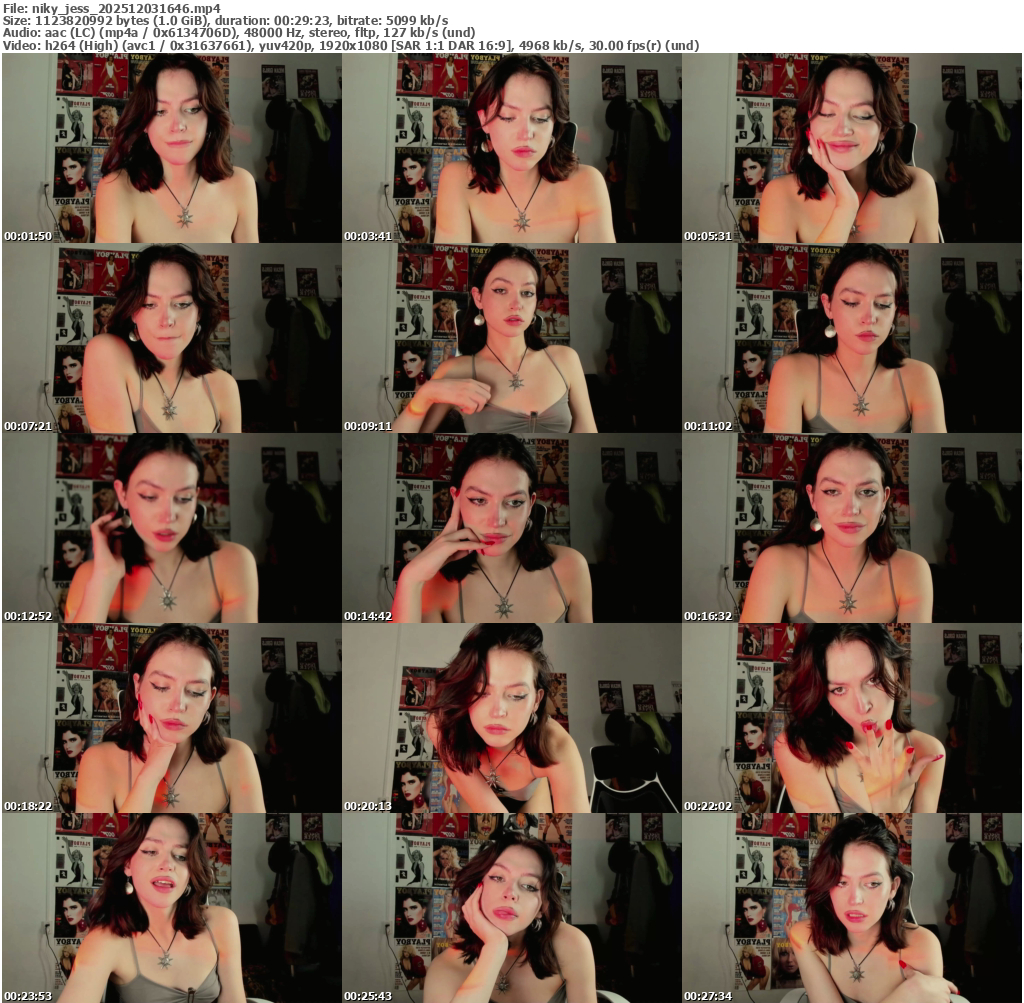Select the thumbnail stamped 00:20:13
The width and height of the screenshot is (1024, 1003).
512,718
